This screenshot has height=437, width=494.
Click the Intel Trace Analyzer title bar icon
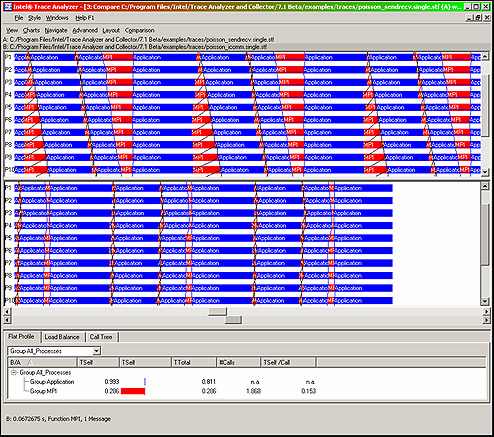8,6
